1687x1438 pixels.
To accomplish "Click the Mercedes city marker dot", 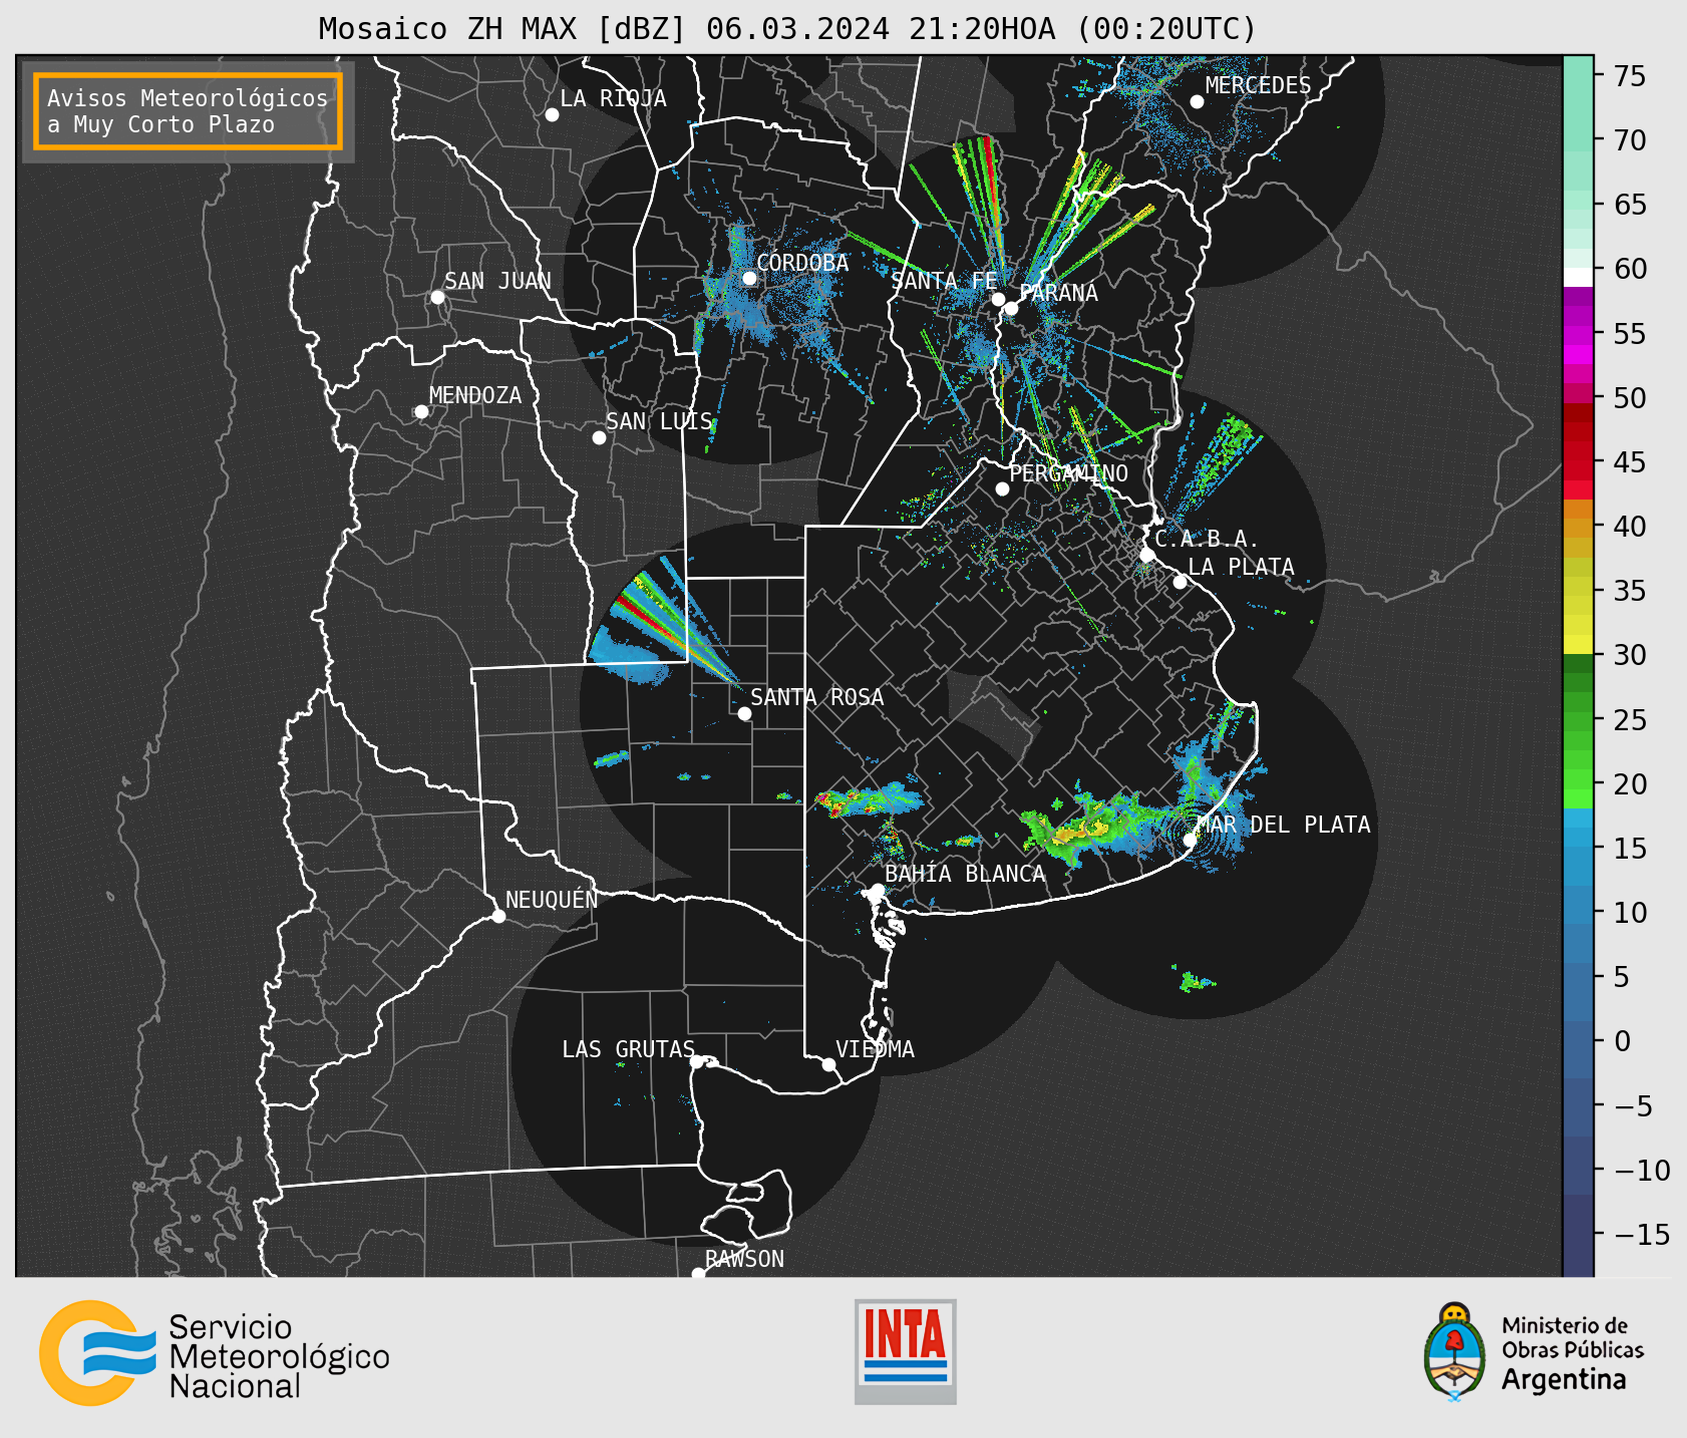I will (x=1197, y=102).
